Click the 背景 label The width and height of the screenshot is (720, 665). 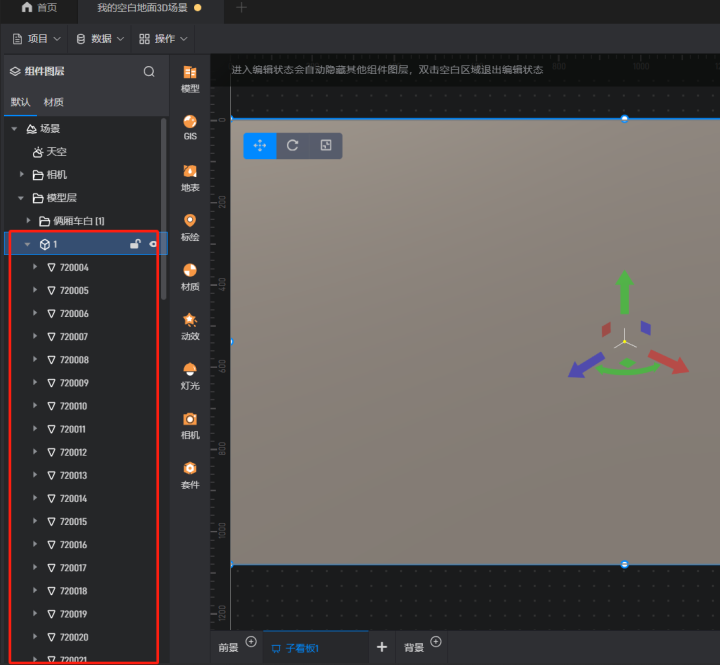point(413,648)
